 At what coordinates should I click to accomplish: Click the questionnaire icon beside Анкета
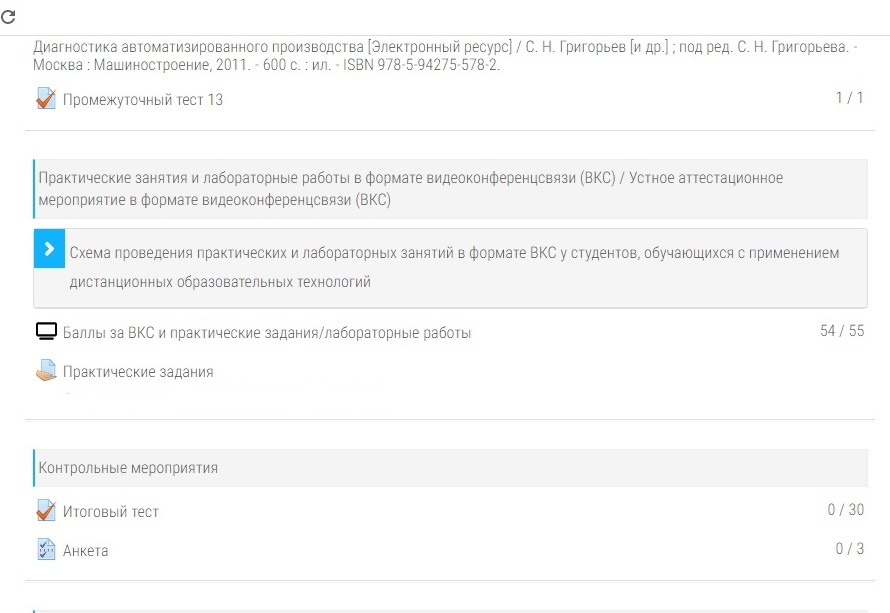pyautogui.click(x=46, y=549)
